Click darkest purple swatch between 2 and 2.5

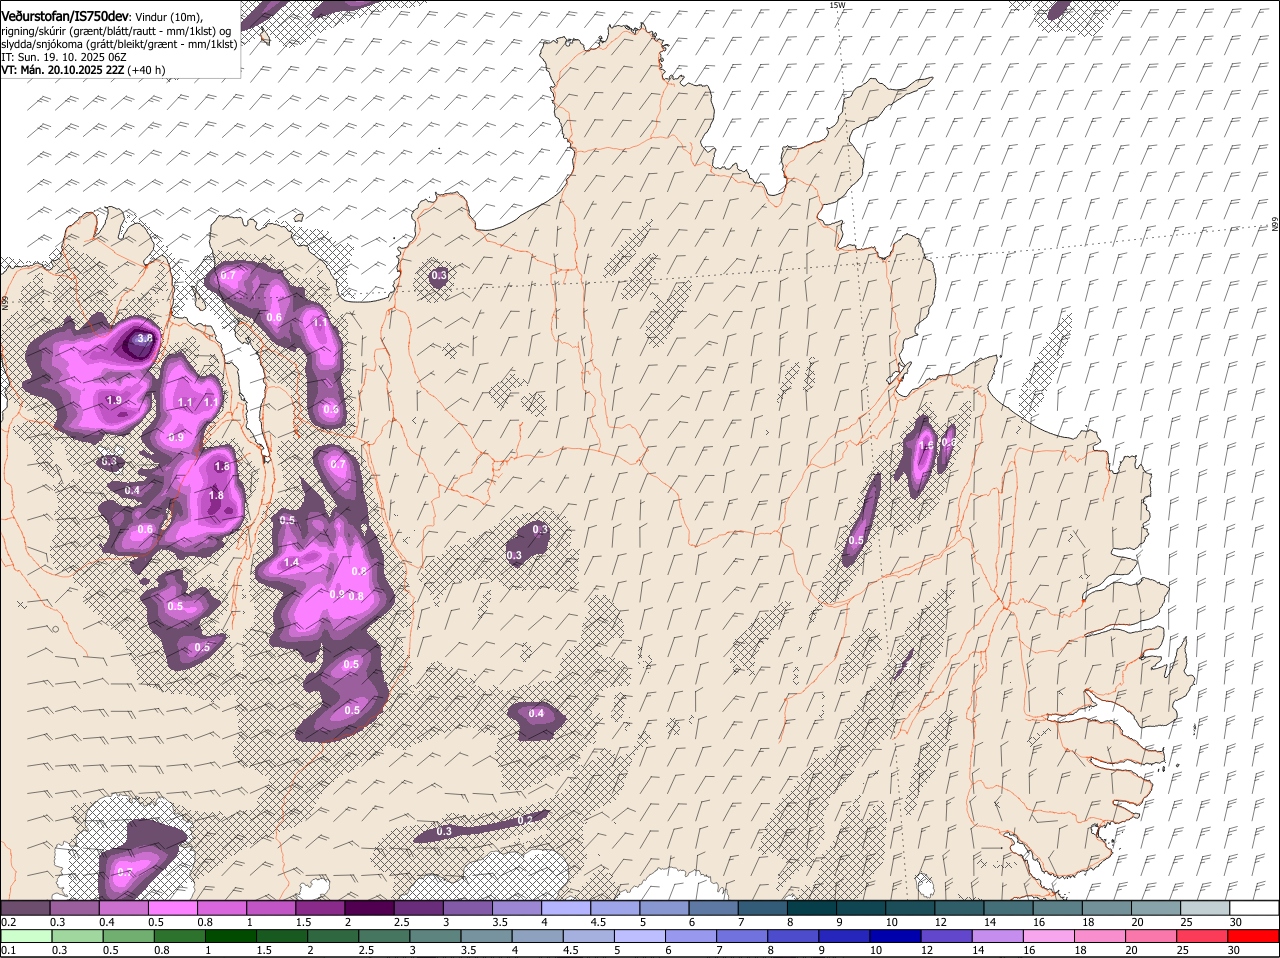coord(369,907)
